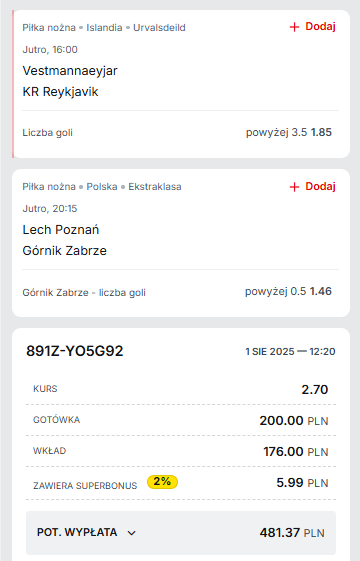Click the 2% superbonus badge
This screenshot has width=360, height=561.
coord(162,482)
